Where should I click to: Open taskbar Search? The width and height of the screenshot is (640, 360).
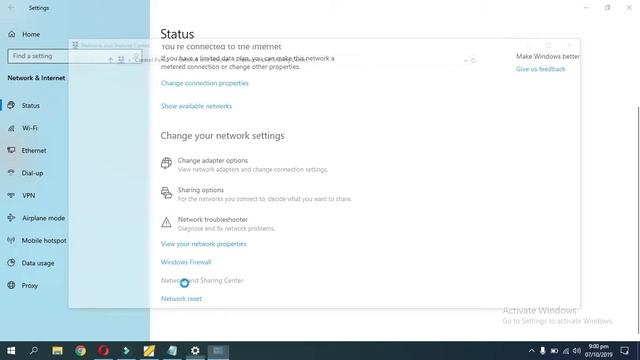point(34,351)
